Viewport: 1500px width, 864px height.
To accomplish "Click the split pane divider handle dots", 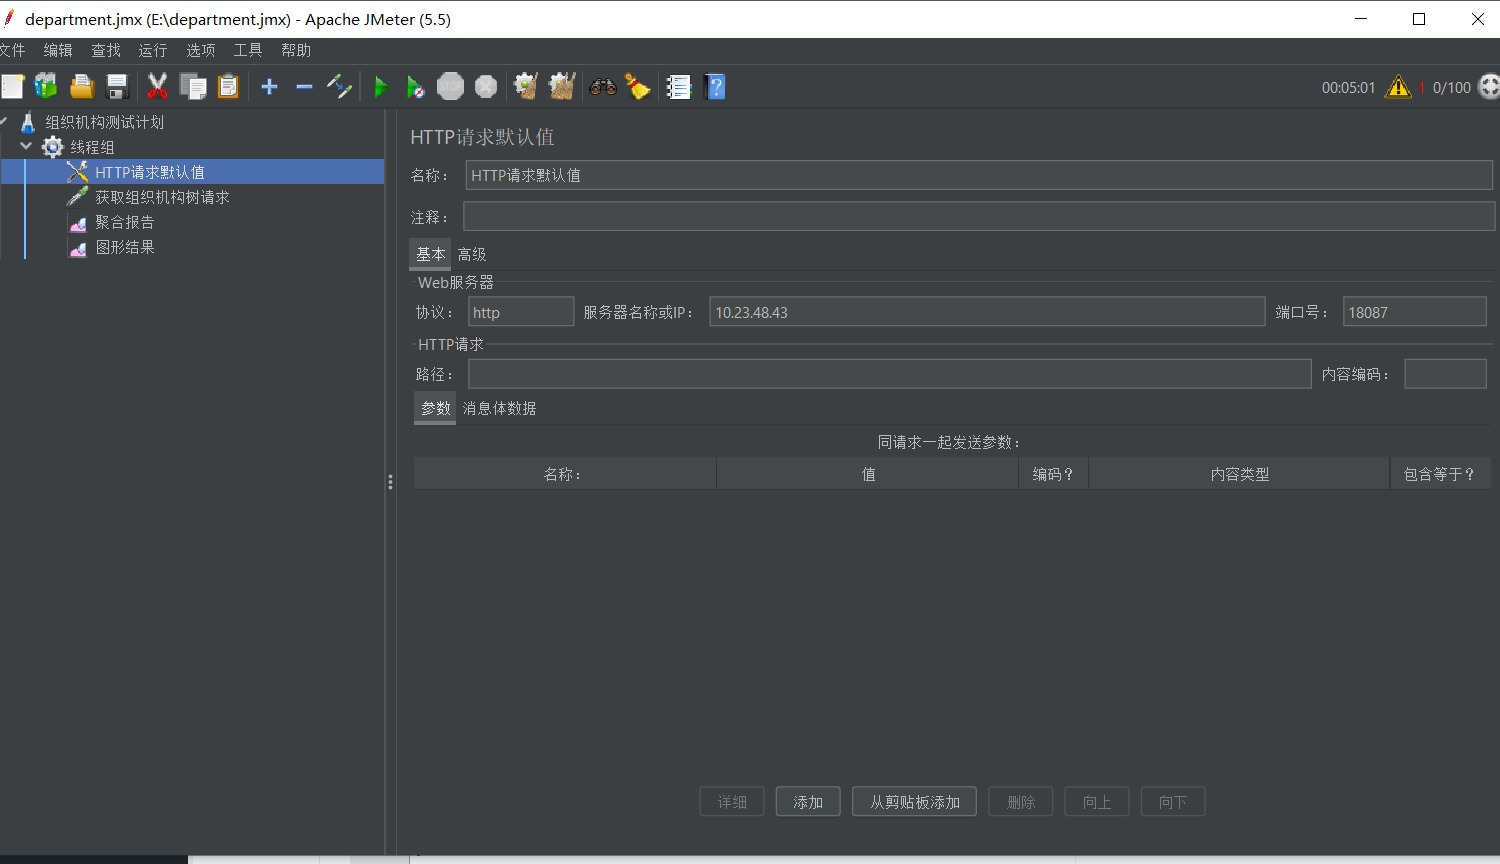I will pyautogui.click(x=390, y=482).
